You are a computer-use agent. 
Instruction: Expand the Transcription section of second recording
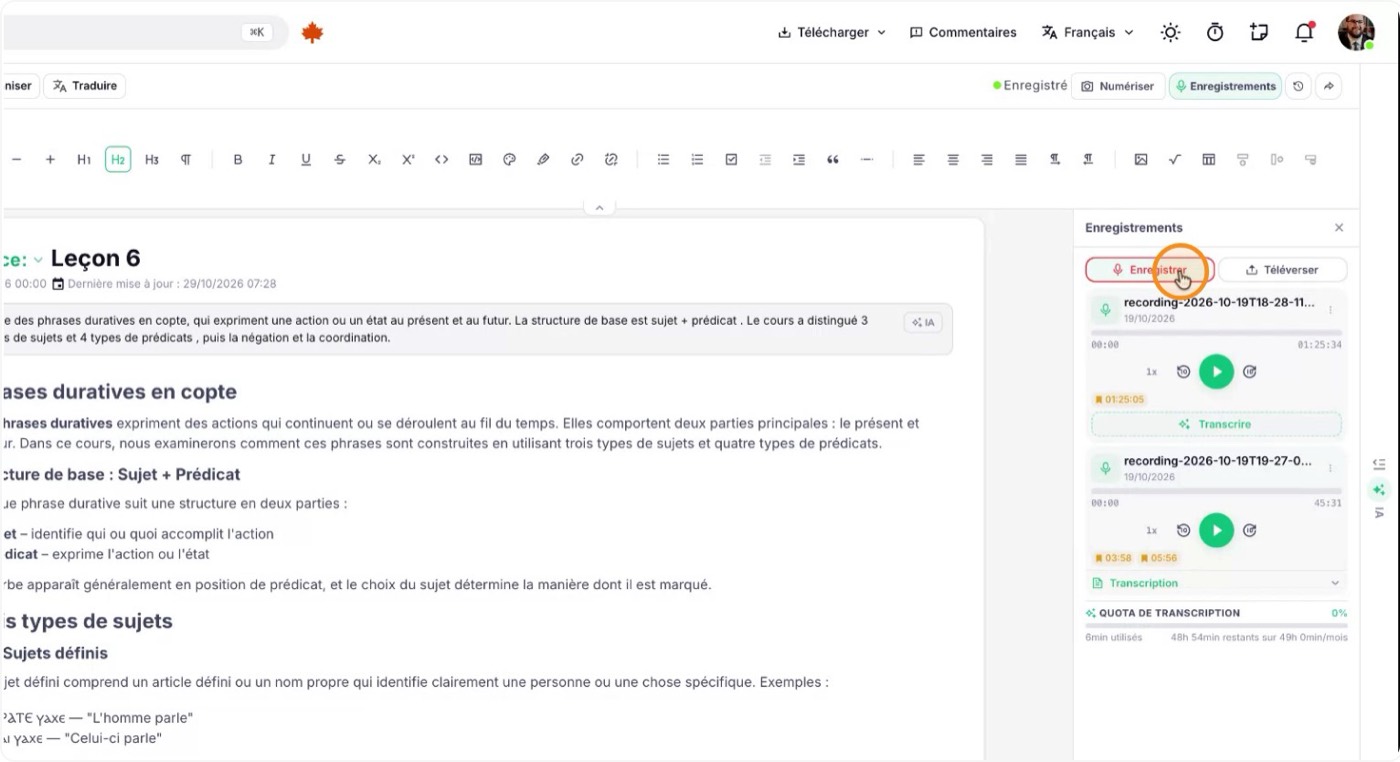(x=1216, y=583)
